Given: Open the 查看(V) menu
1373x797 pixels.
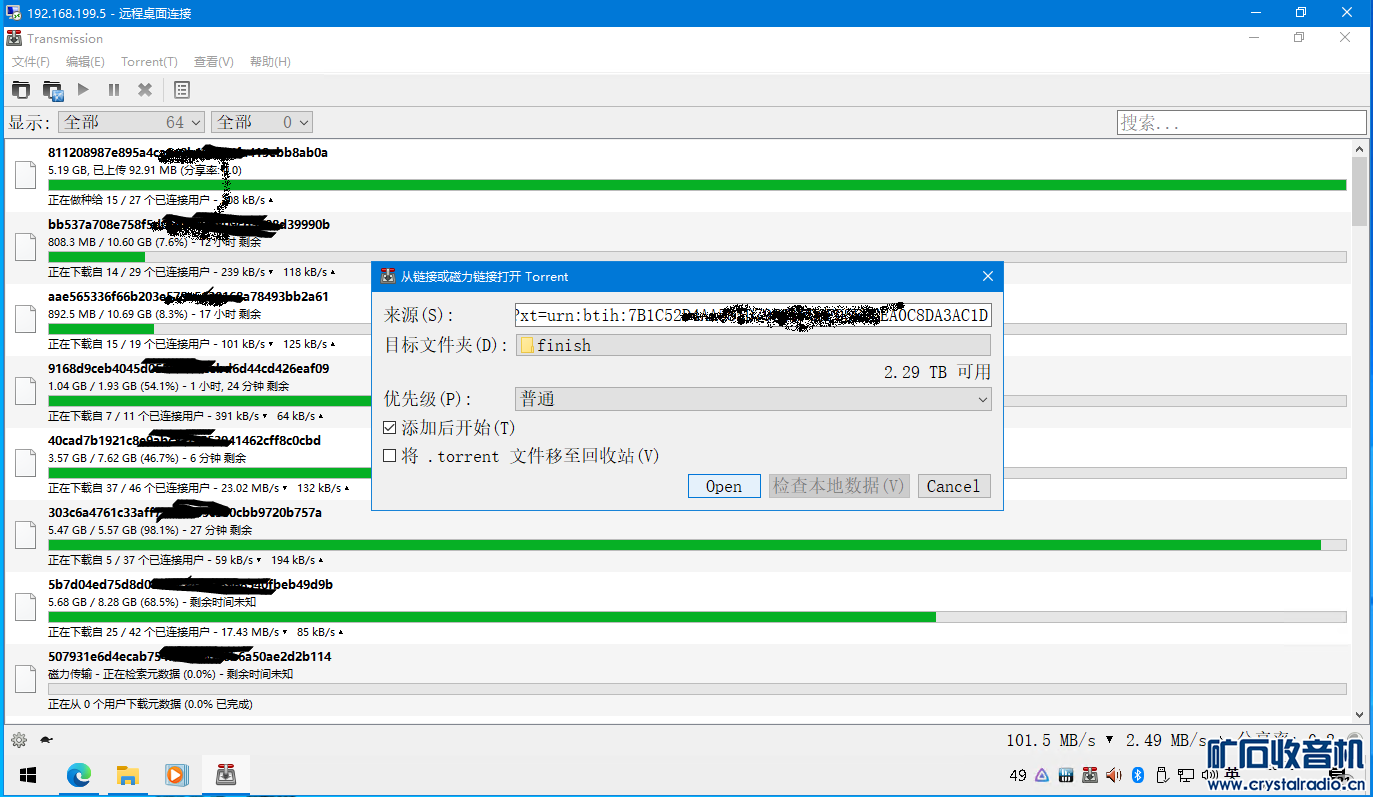Looking at the screenshot, I should [x=214, y=62].
